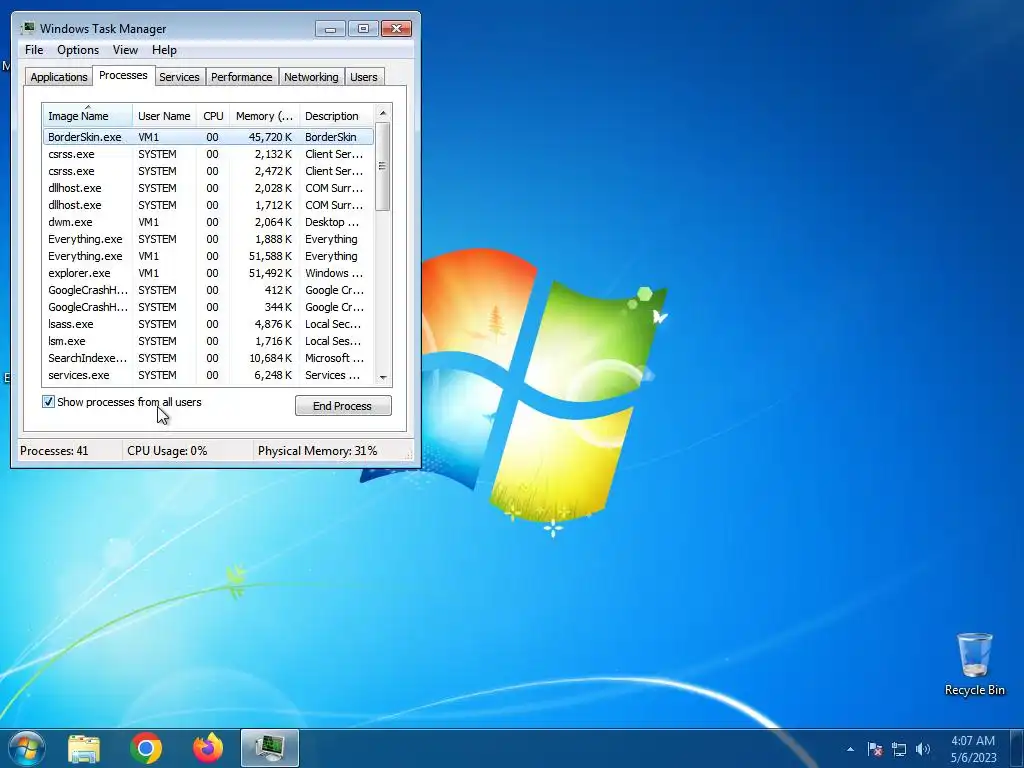Select GoogleCrashH... using 344 K

point(208,307)
